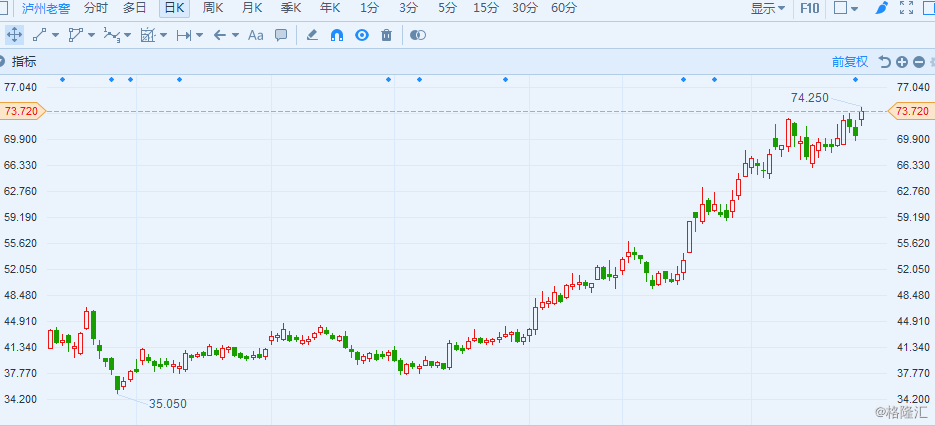Viewport: 935px width, 426px height.
Task: Click the 77.040 label on right axis
Action: coord(913,87)
